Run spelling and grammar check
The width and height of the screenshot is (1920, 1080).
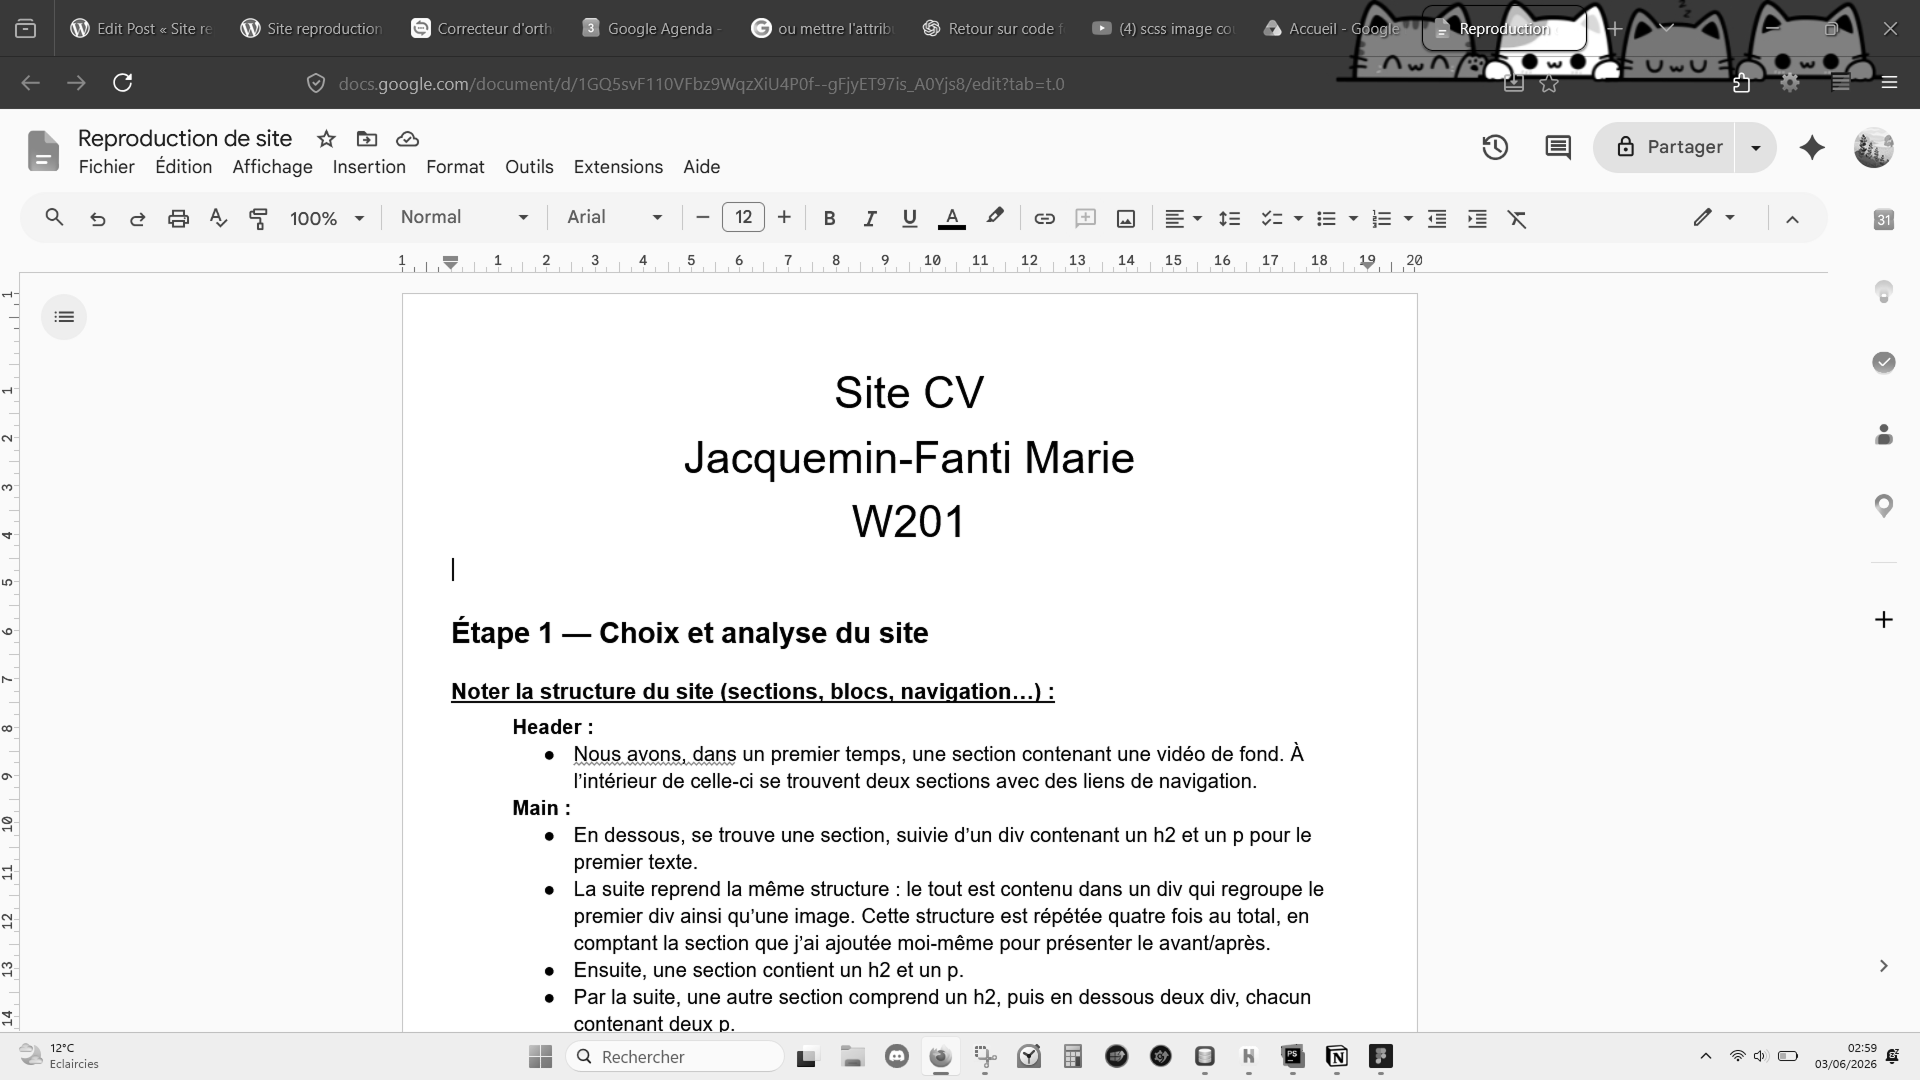pos(218,218)
